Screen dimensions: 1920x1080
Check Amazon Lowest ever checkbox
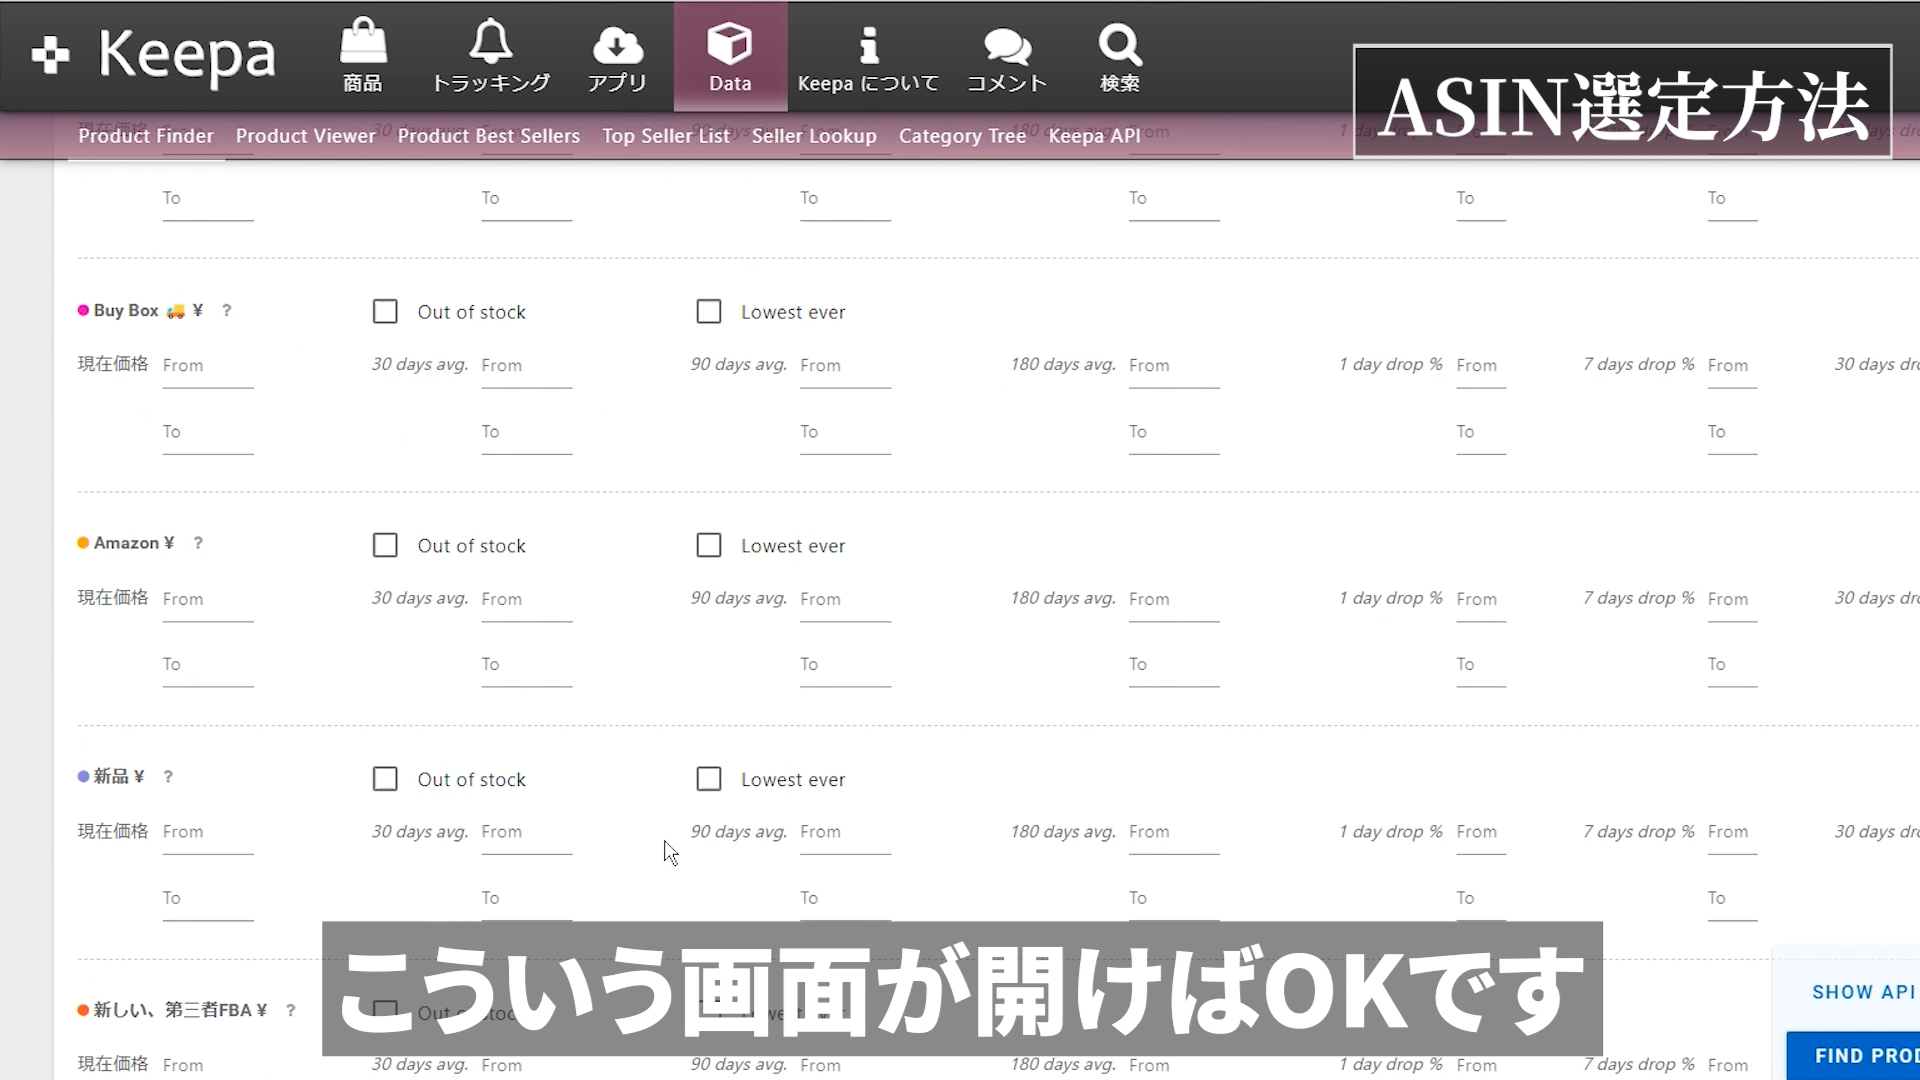[x=708, y=545]
